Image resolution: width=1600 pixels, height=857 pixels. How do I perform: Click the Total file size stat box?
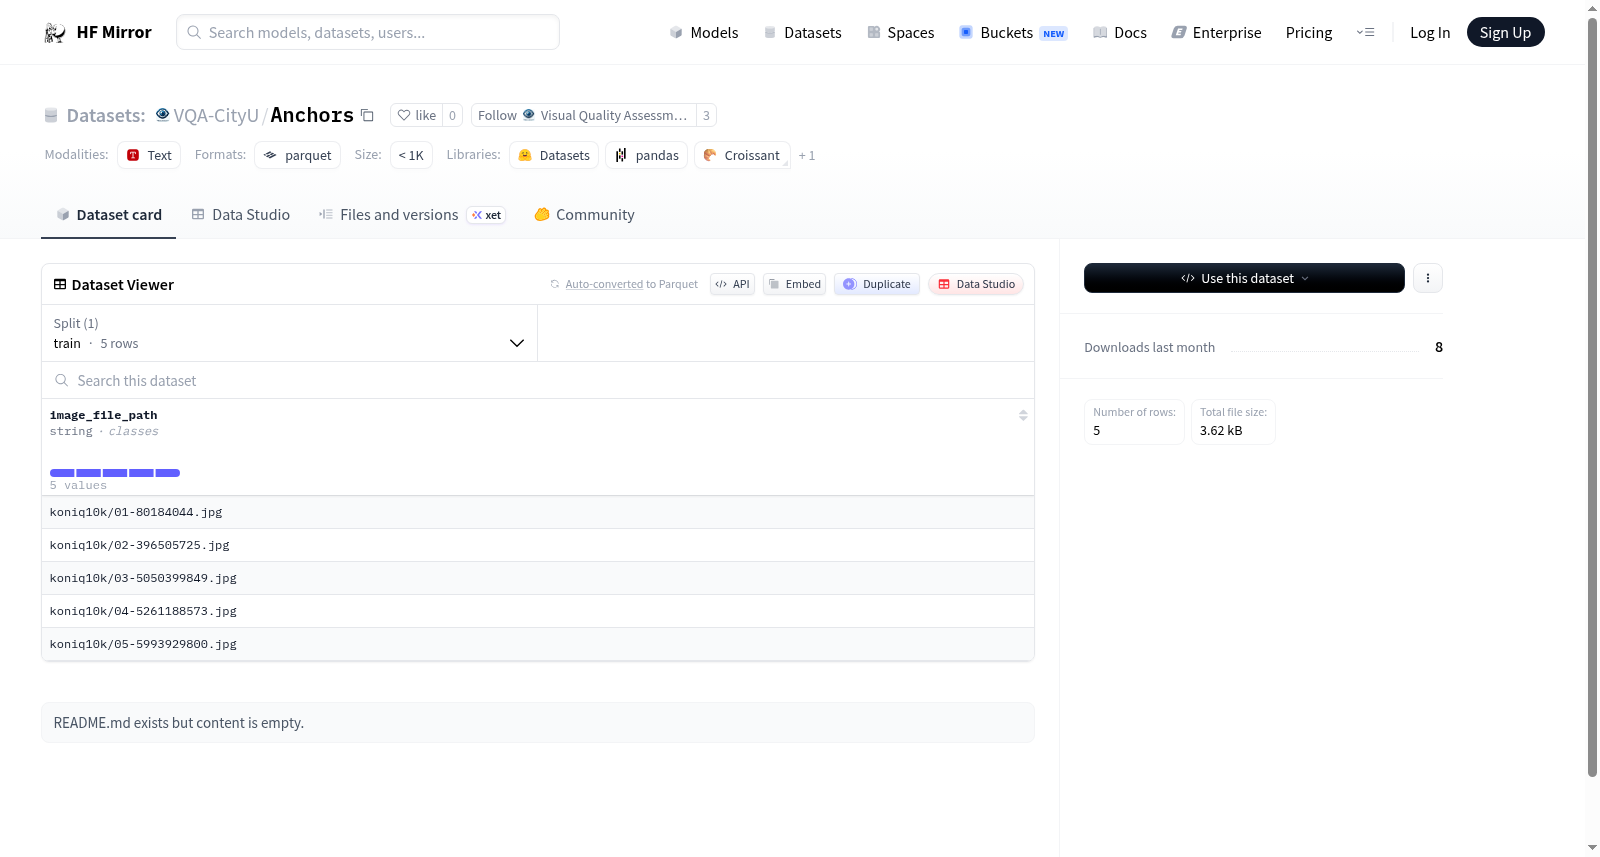pos(1233,422)
